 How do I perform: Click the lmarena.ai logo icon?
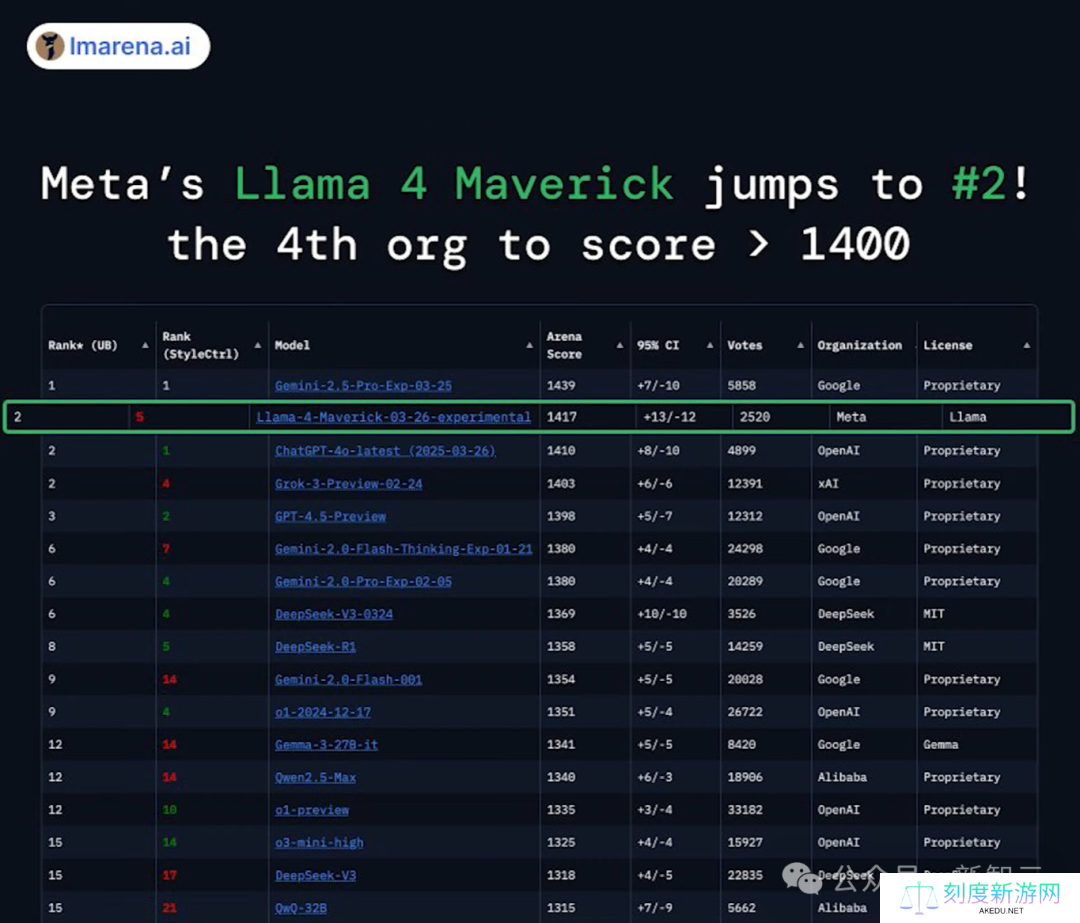pyautogui.click(x=50, y=46)
